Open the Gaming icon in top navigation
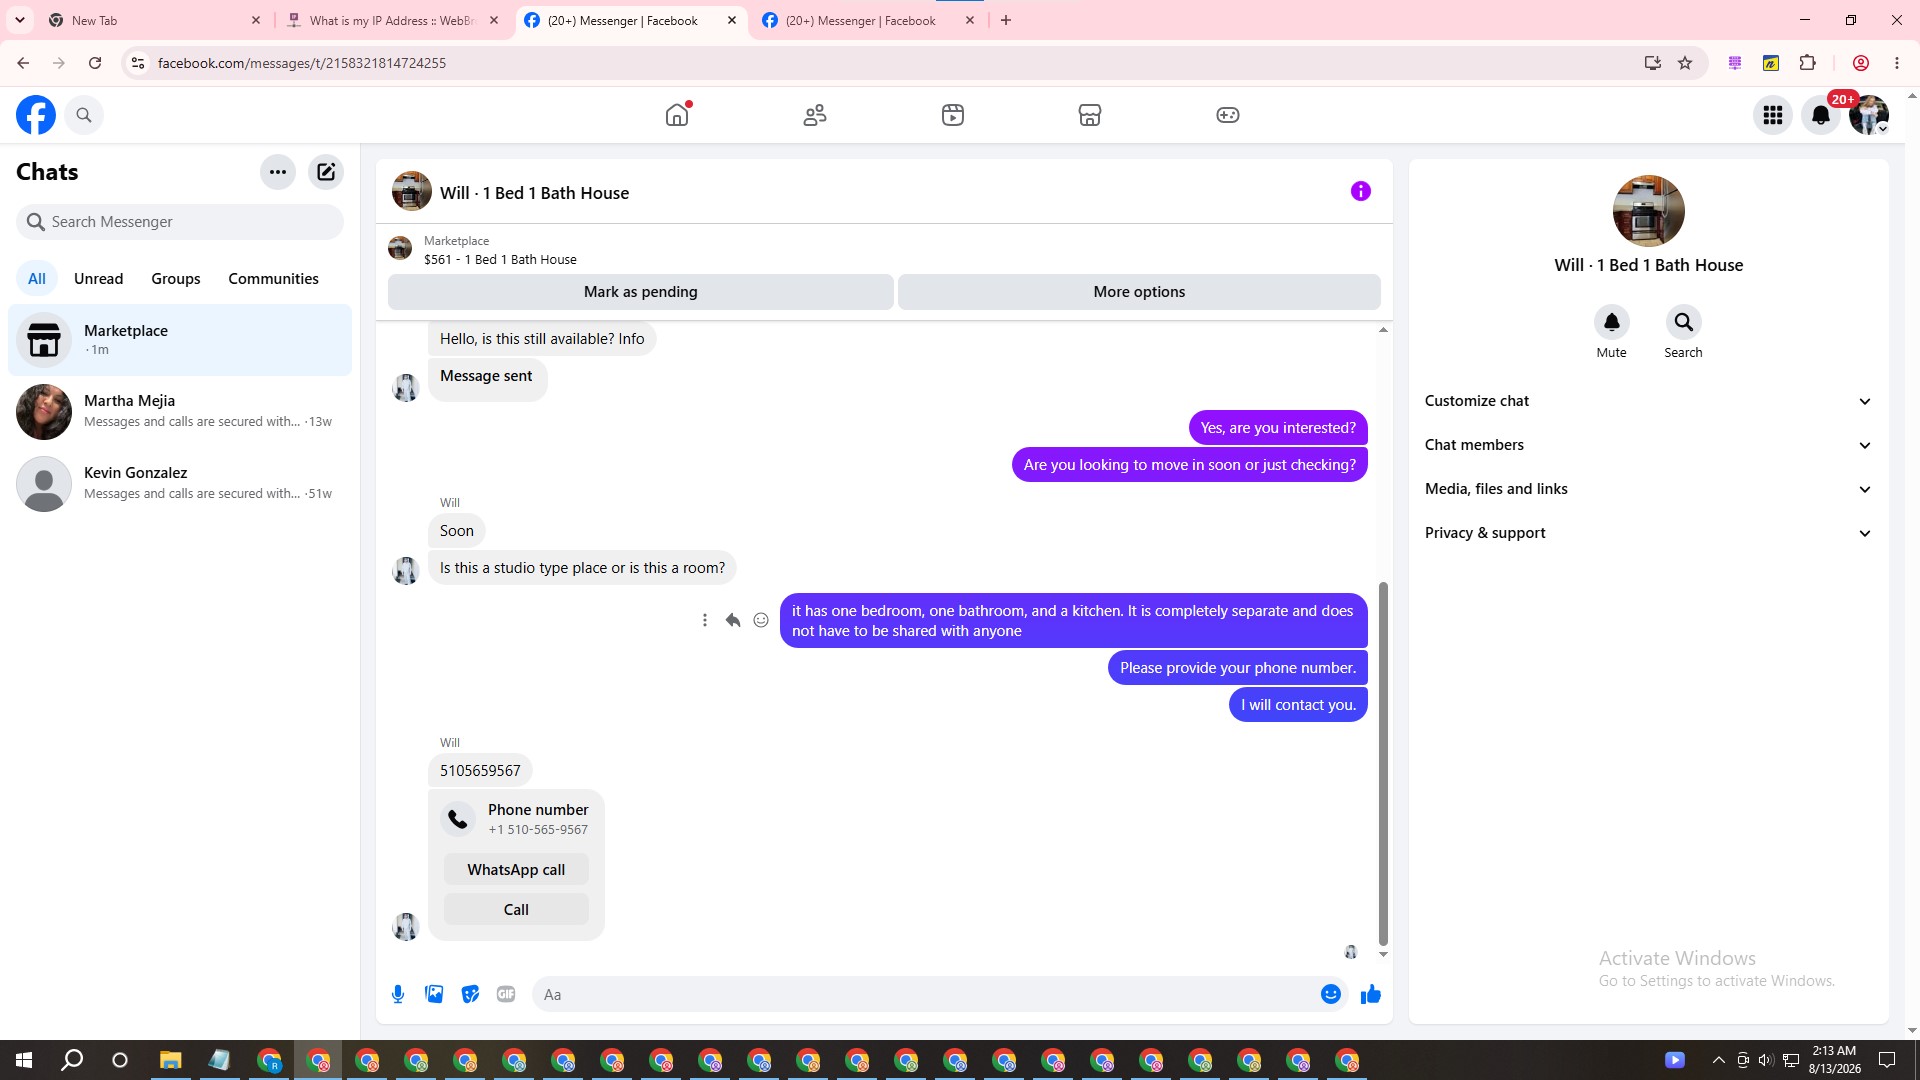The height and width of the screenshot is (1080, 1920). (1228, 115)
